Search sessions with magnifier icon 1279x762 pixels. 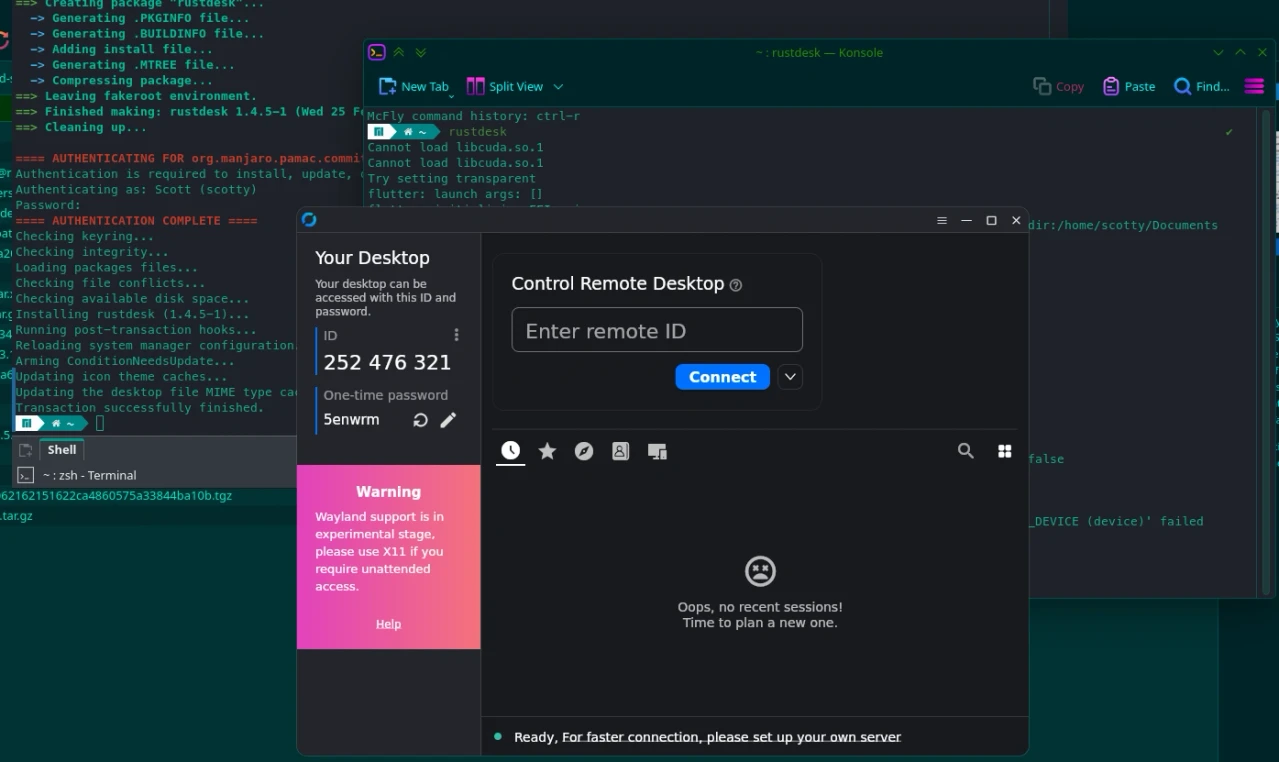pyautogui.click(x=965, y=451)
